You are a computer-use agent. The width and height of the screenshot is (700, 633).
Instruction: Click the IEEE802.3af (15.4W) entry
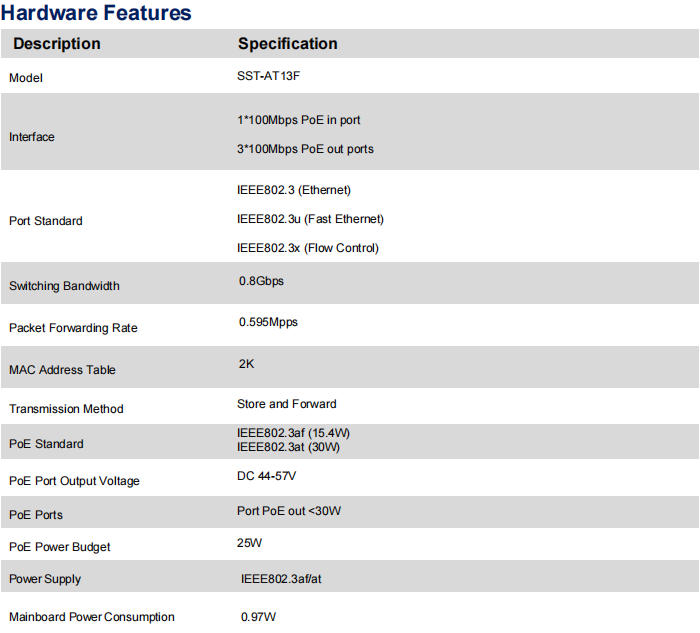click(x=293, y=433)
